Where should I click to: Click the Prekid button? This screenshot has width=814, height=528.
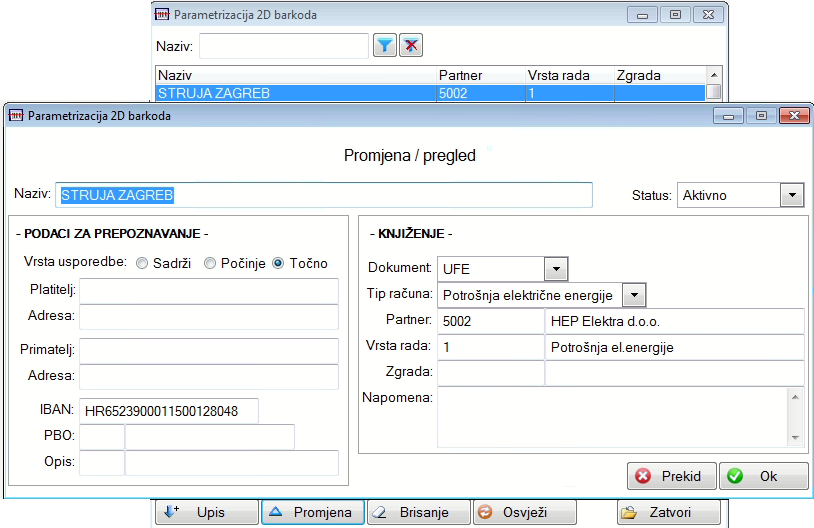(x=672, y=476)
